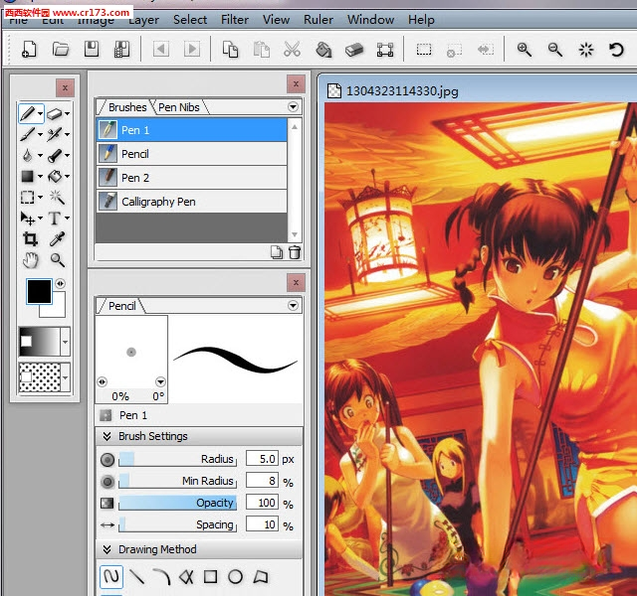Screen dimensions: 637x596
Task: Copy using the toolbar icon
Action: (230, 50)
